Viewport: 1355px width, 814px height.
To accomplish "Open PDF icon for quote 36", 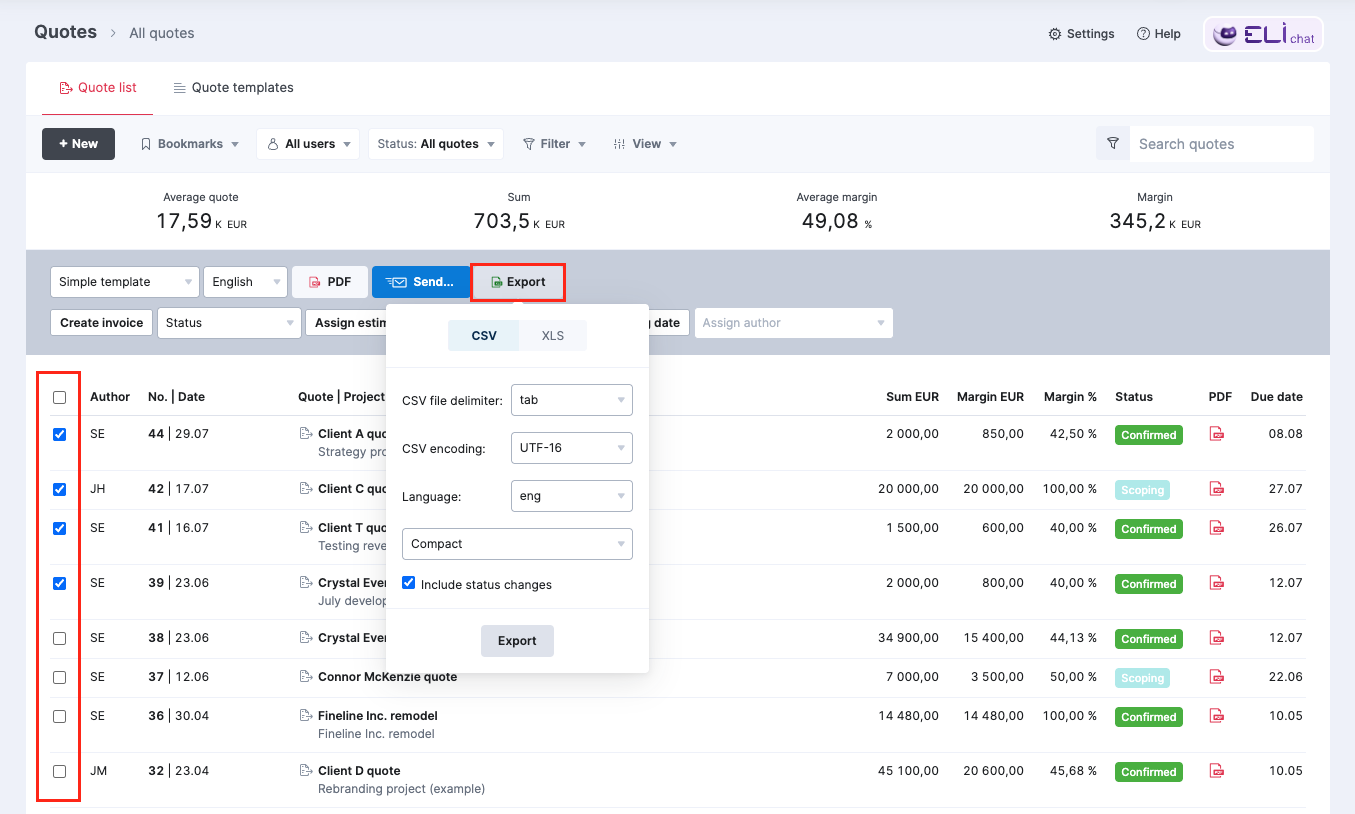I will [x=1217, y=716].
